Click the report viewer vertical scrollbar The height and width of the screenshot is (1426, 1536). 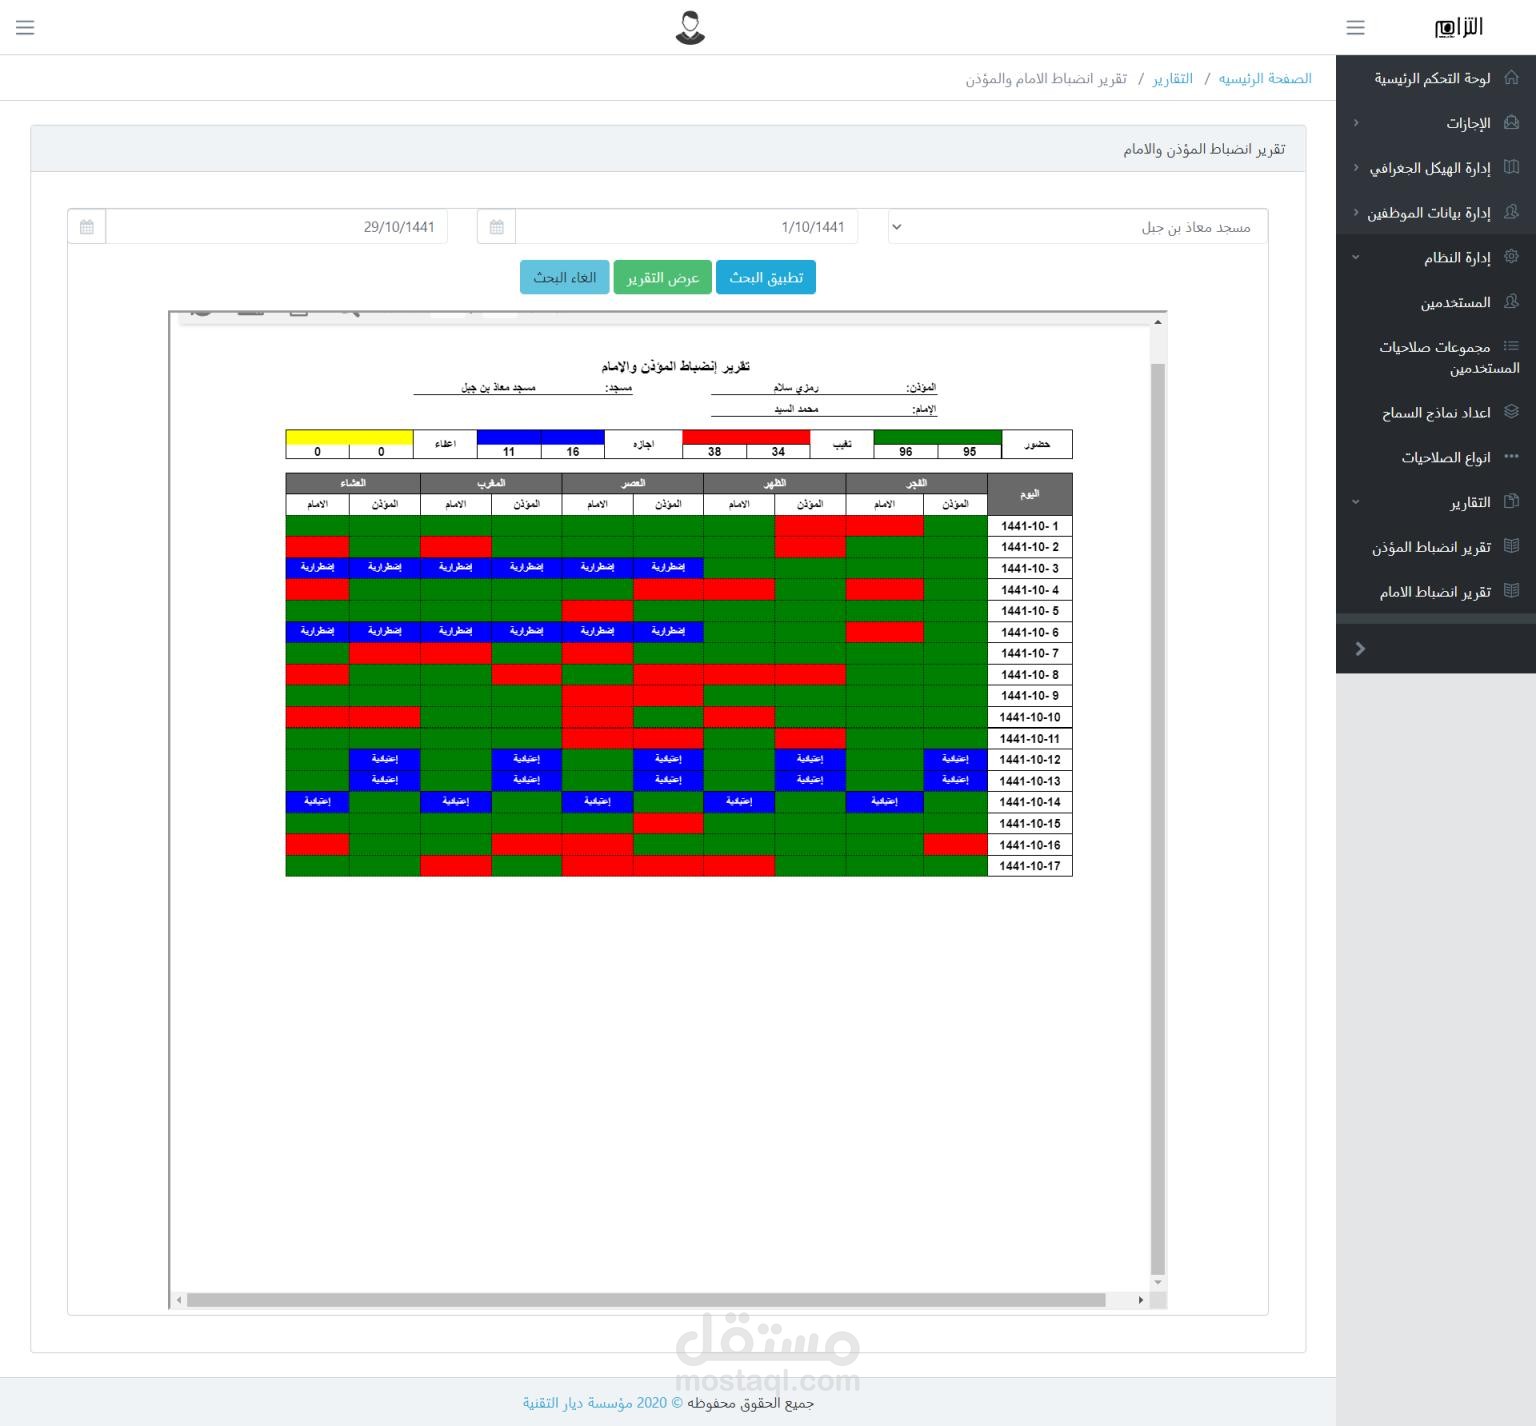tap(1158, 820)
